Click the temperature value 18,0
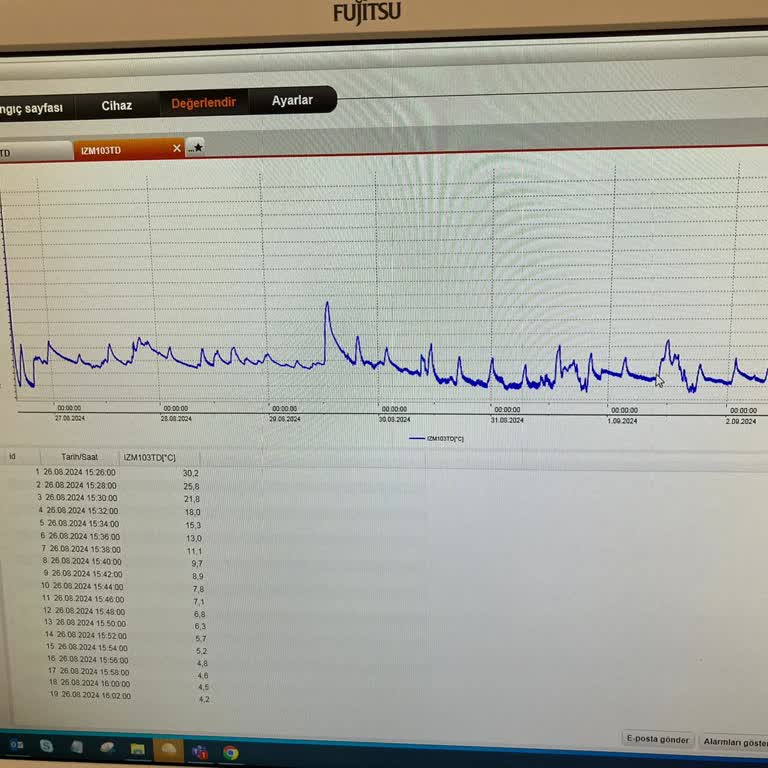Screen dimensions: 768x768 (x=192, y=512)
